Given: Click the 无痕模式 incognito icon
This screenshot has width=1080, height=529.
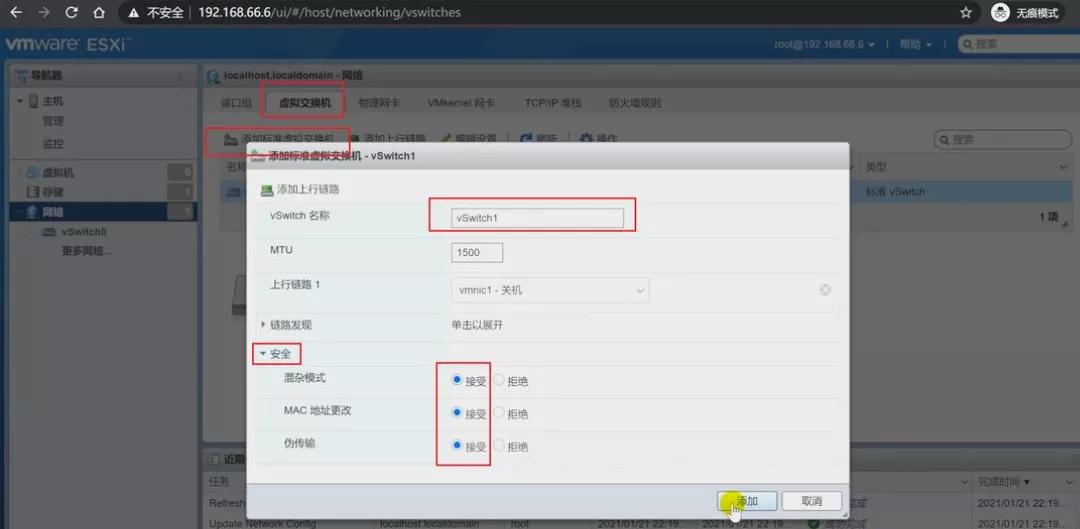Looking at the screenshot, I should click(1001, 12).
